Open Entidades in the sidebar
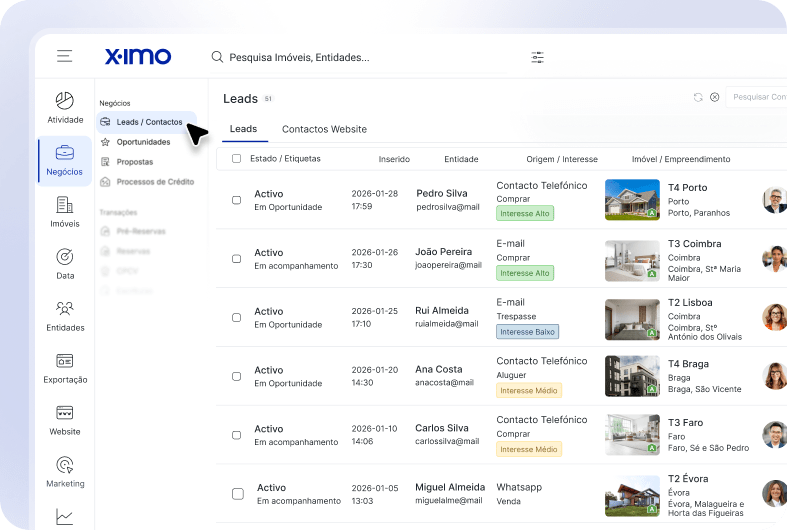787x530 pixels. tap(65, 316)
